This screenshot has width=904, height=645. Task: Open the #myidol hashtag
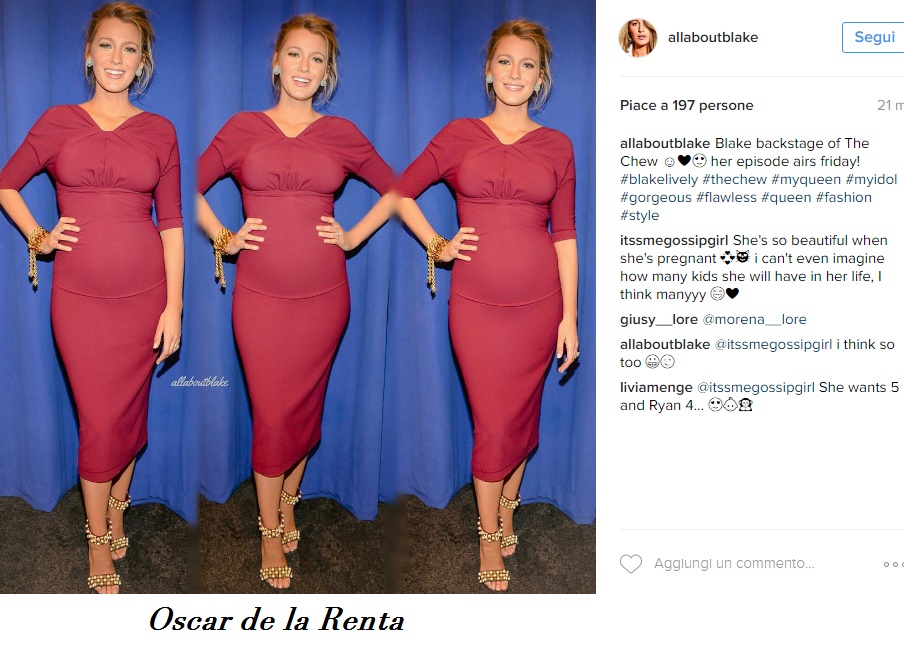871,179
